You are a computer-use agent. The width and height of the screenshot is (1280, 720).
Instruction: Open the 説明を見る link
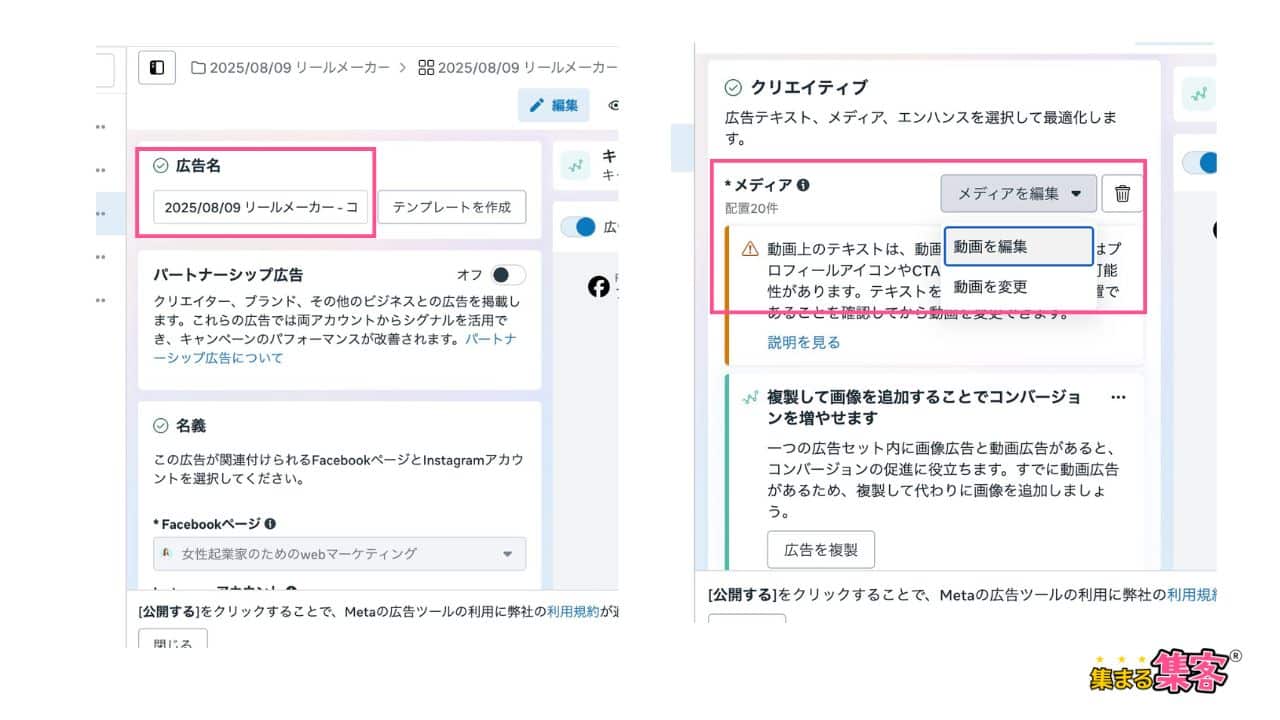(803, 342)
